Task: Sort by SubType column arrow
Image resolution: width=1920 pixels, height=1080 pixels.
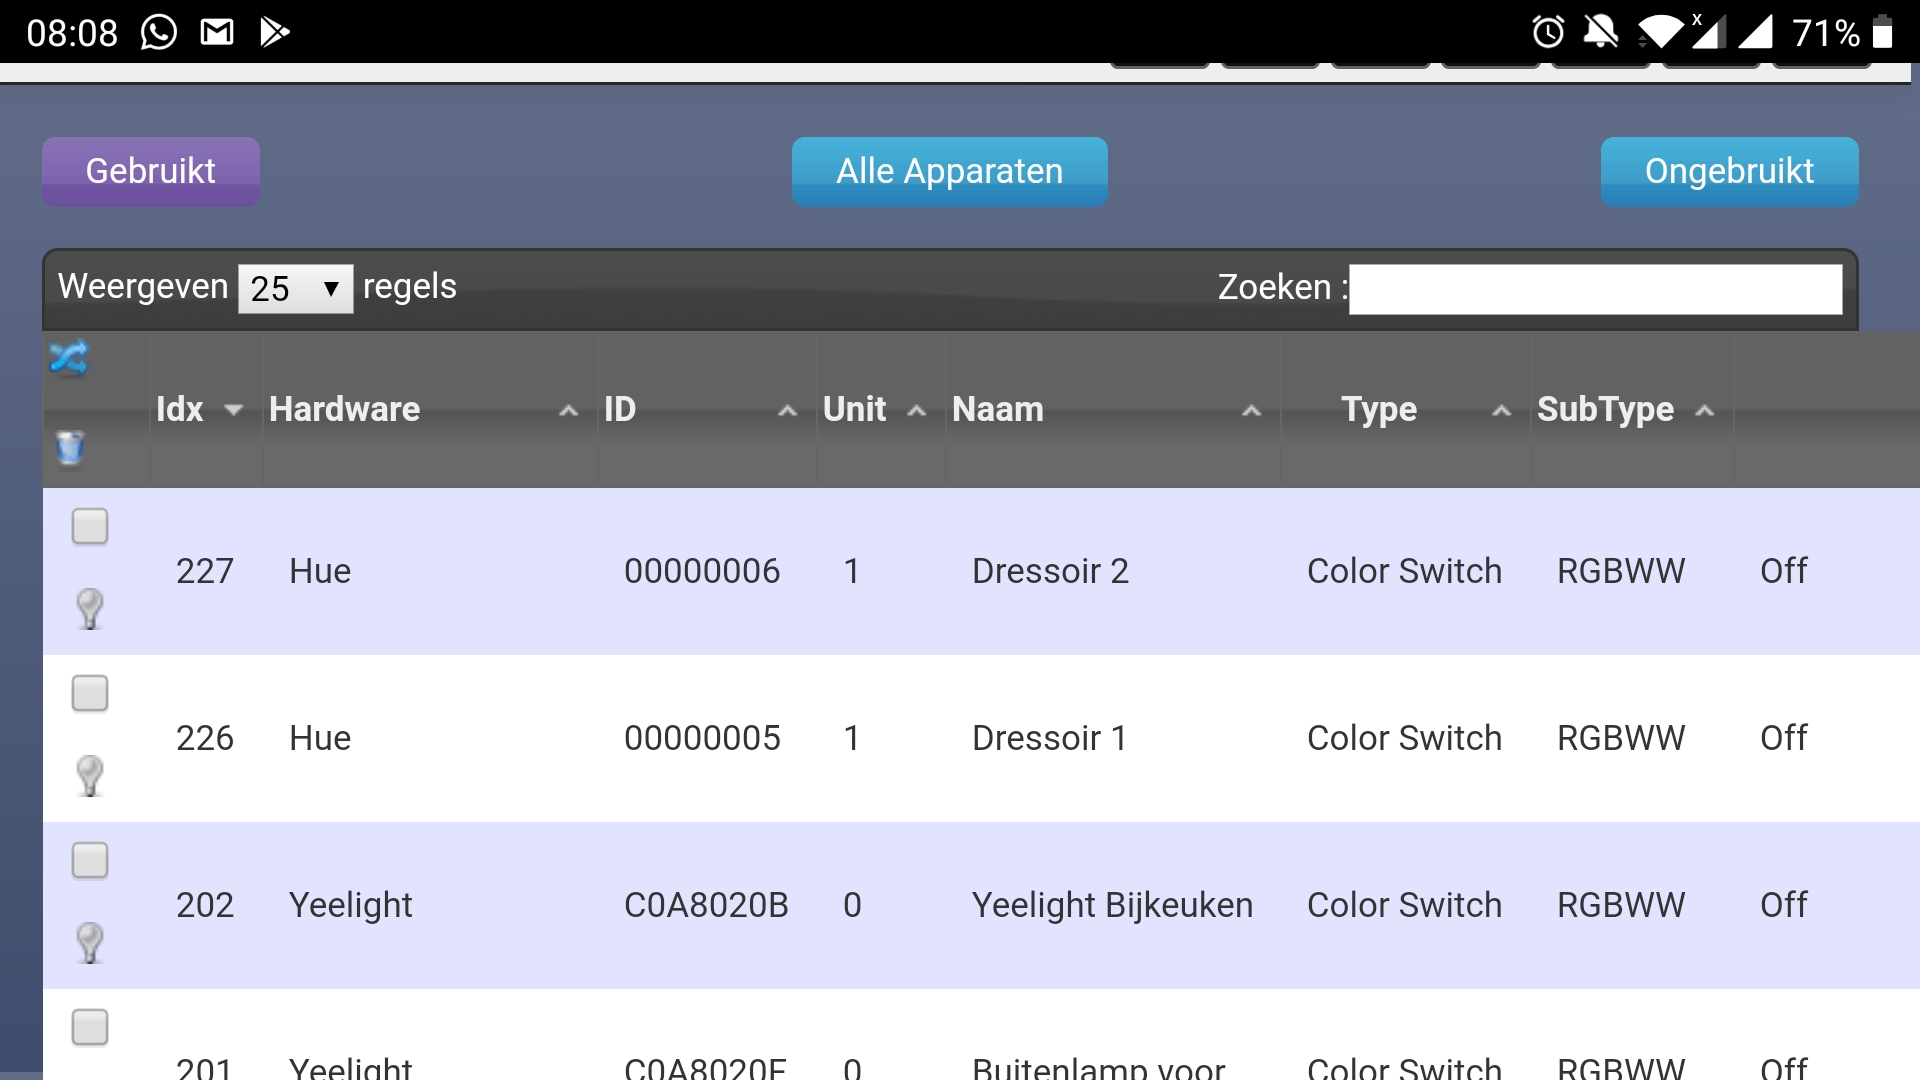Action: coord(1705,410)
